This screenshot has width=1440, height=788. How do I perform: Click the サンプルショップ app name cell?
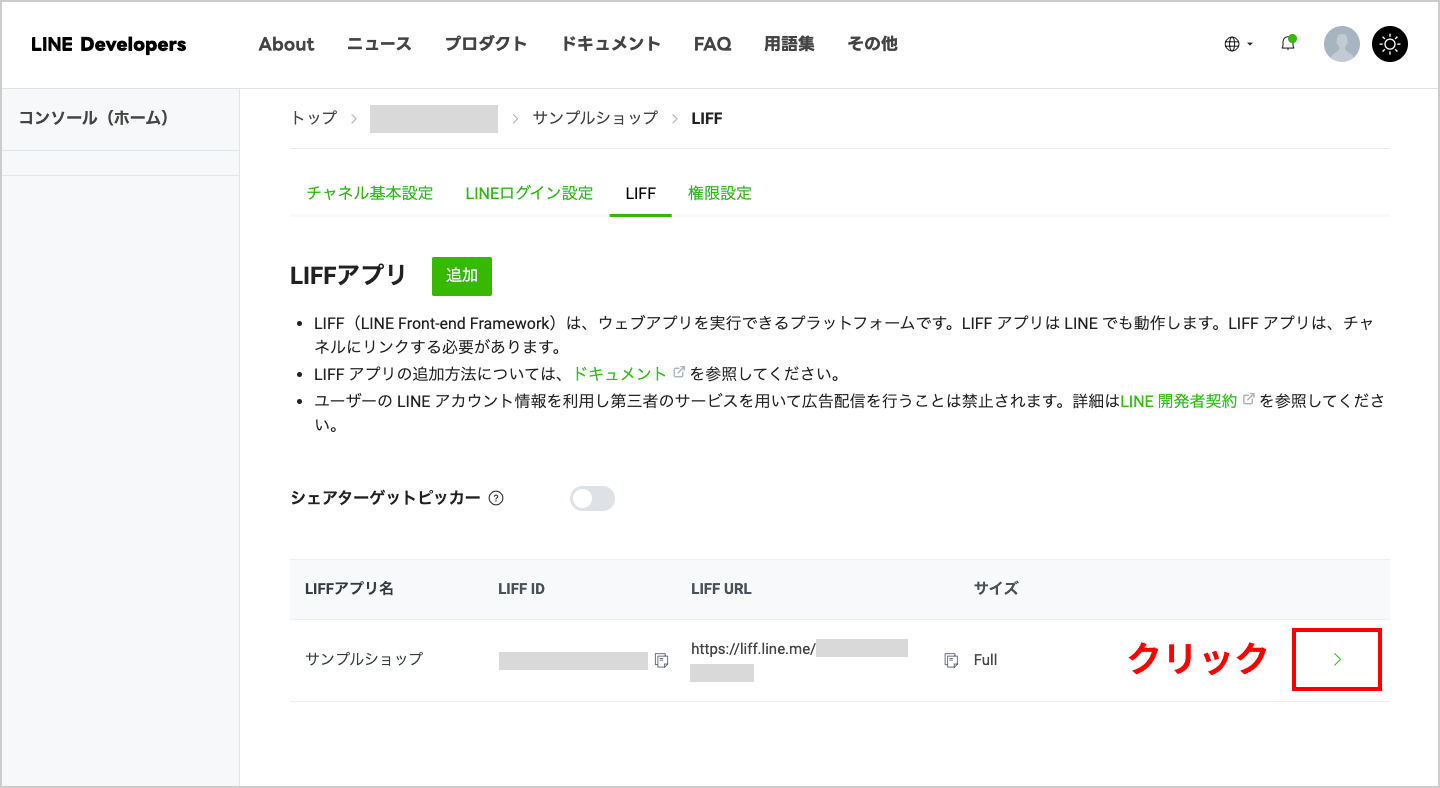pos(364,659)
